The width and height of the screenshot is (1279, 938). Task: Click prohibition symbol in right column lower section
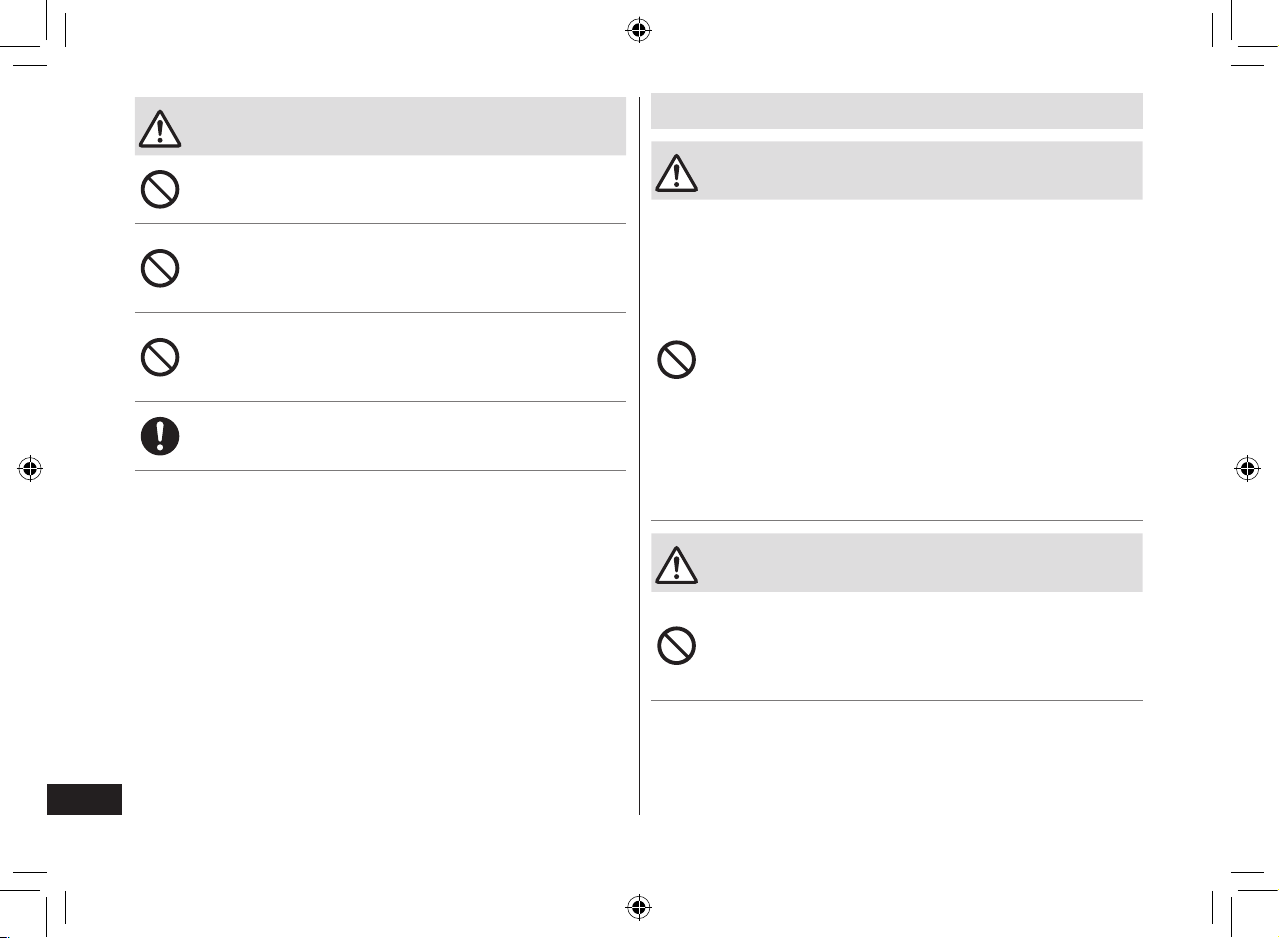click(x=677, y=647)
